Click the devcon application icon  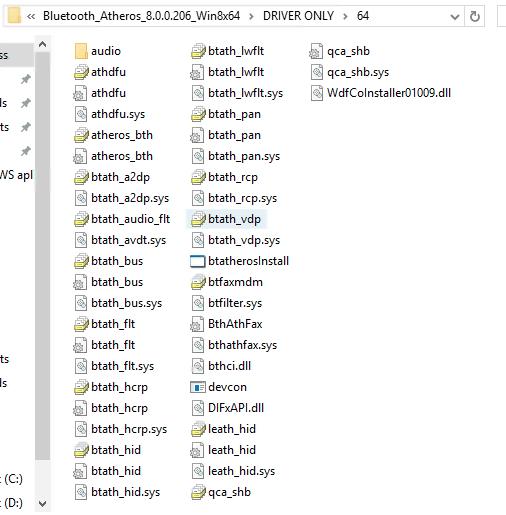click(198, 387)
